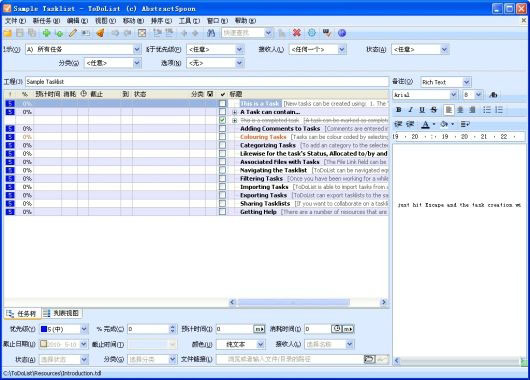
Task: Check the box for Adding Comments to Tasks
Action: [x=222, y=128]
